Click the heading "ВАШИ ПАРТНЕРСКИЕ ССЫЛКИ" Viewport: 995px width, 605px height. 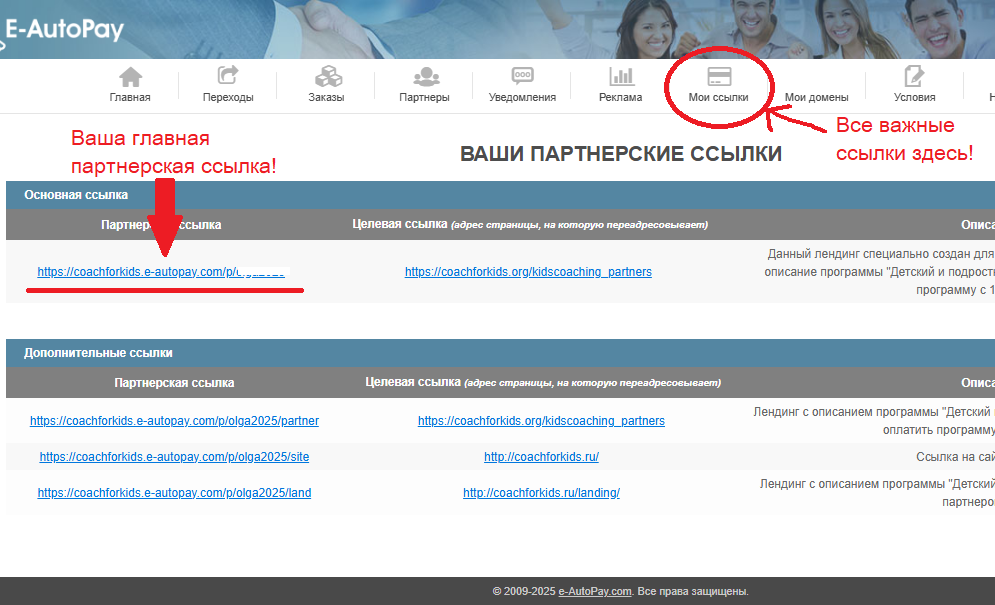tap(621, 154)
